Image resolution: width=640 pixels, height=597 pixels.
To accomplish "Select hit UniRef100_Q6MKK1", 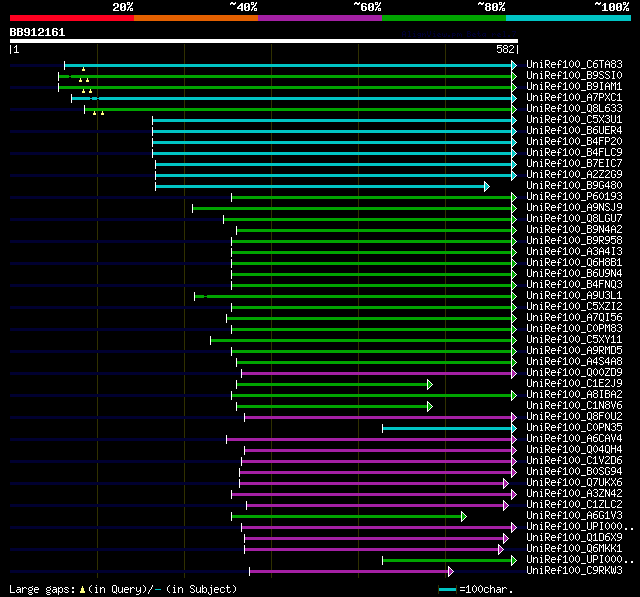I will (574, 549).
